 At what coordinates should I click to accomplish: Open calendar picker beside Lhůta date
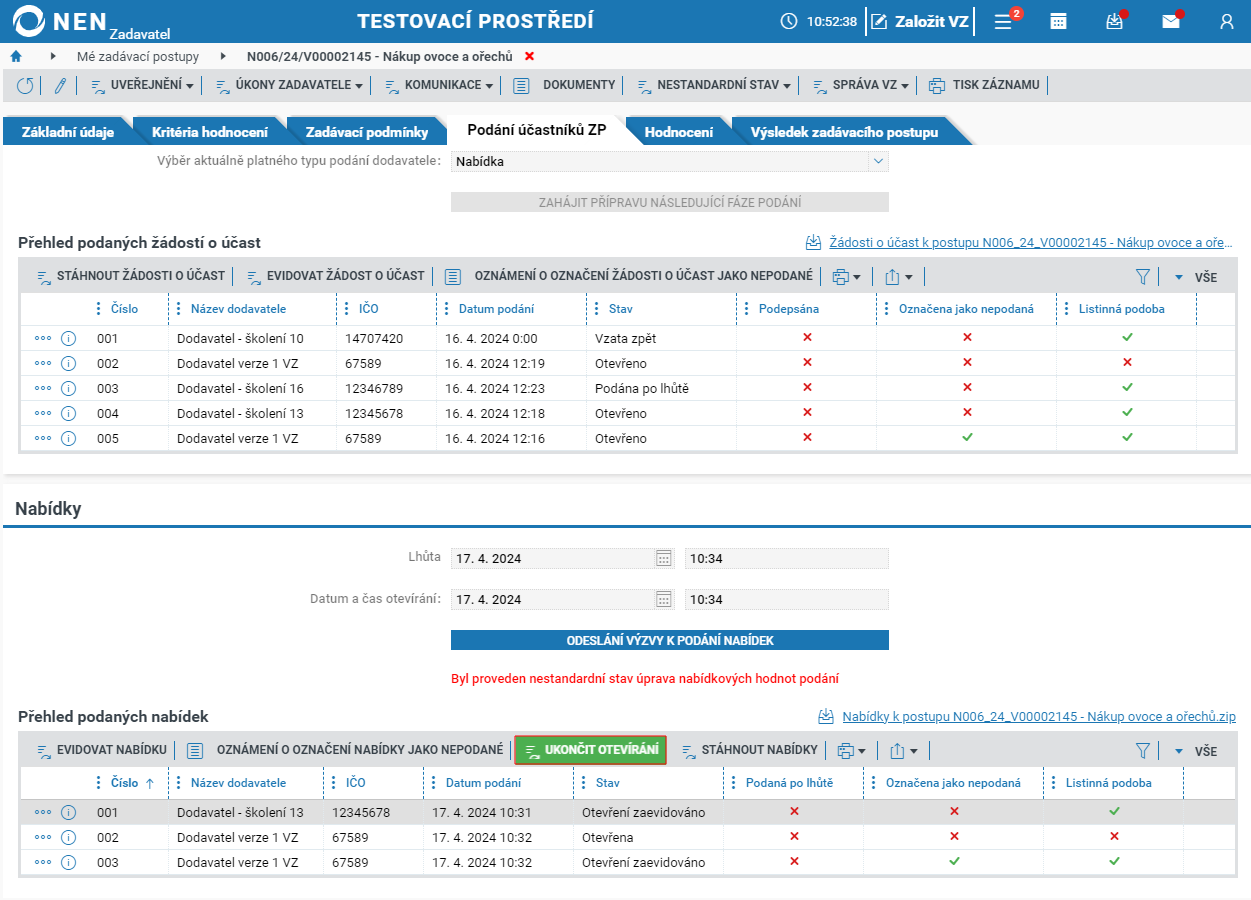(664, 558)
